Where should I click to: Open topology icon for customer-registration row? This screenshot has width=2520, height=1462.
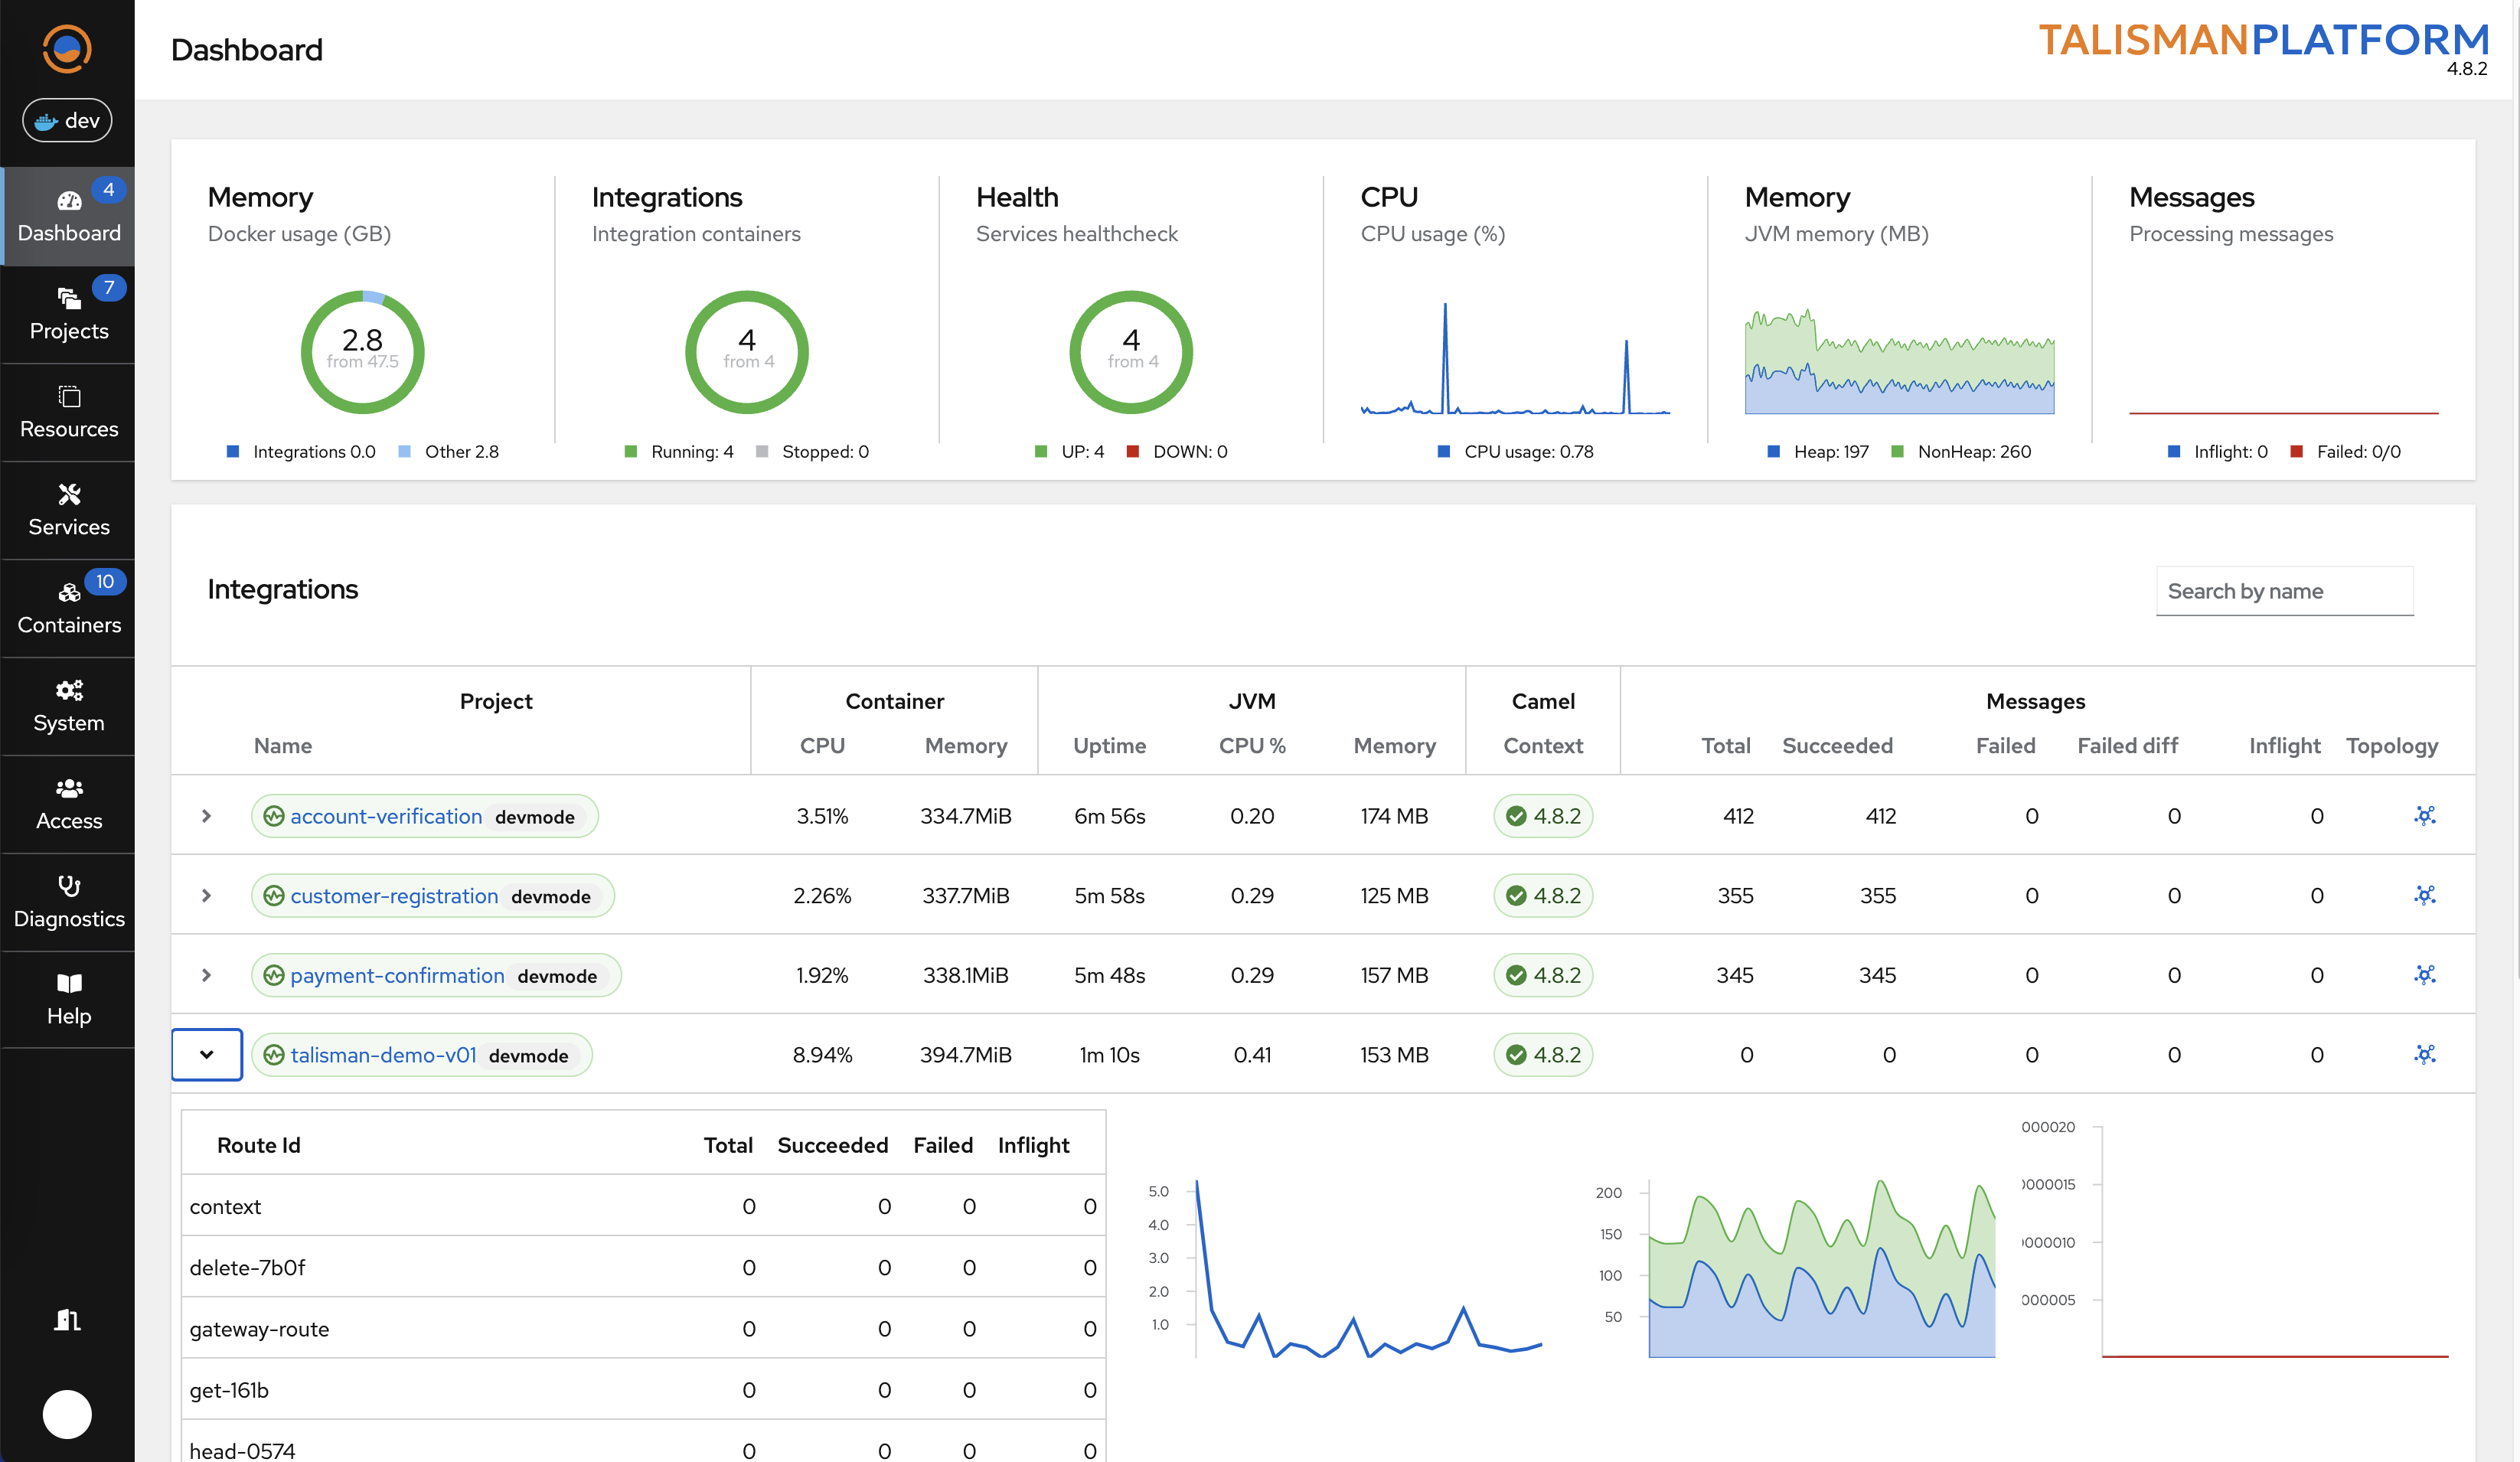2424,895
